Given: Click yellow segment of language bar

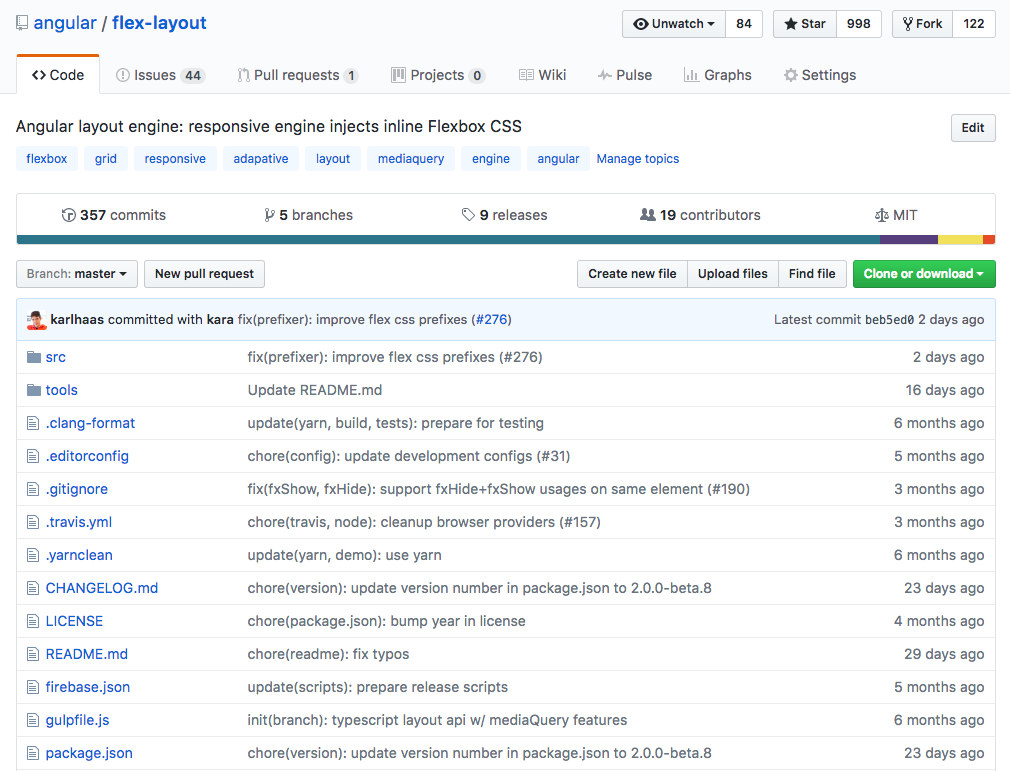Looking at the screenshot, I should pos(960,240).
